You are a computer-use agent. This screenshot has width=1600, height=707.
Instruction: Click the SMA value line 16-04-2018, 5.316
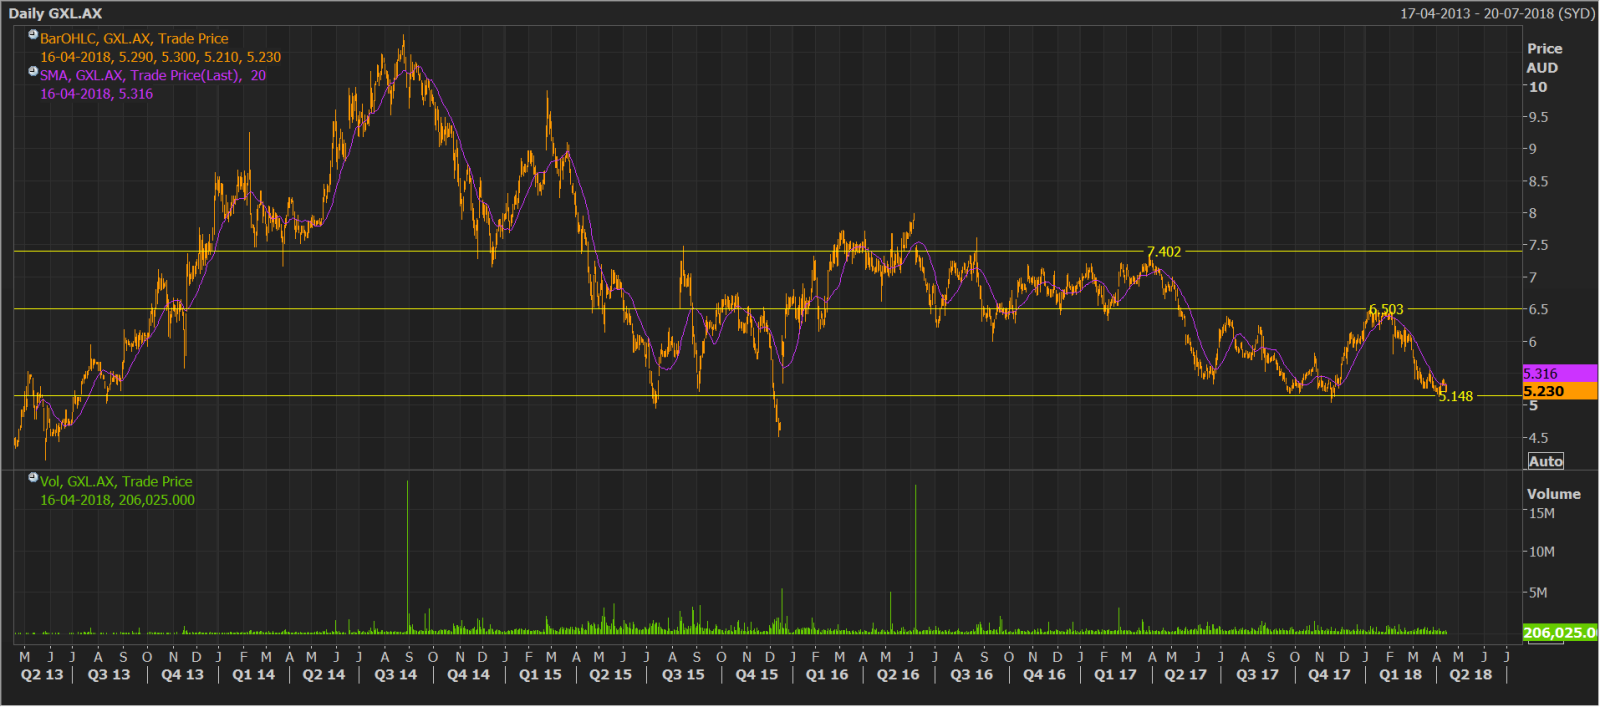point(96,94)
